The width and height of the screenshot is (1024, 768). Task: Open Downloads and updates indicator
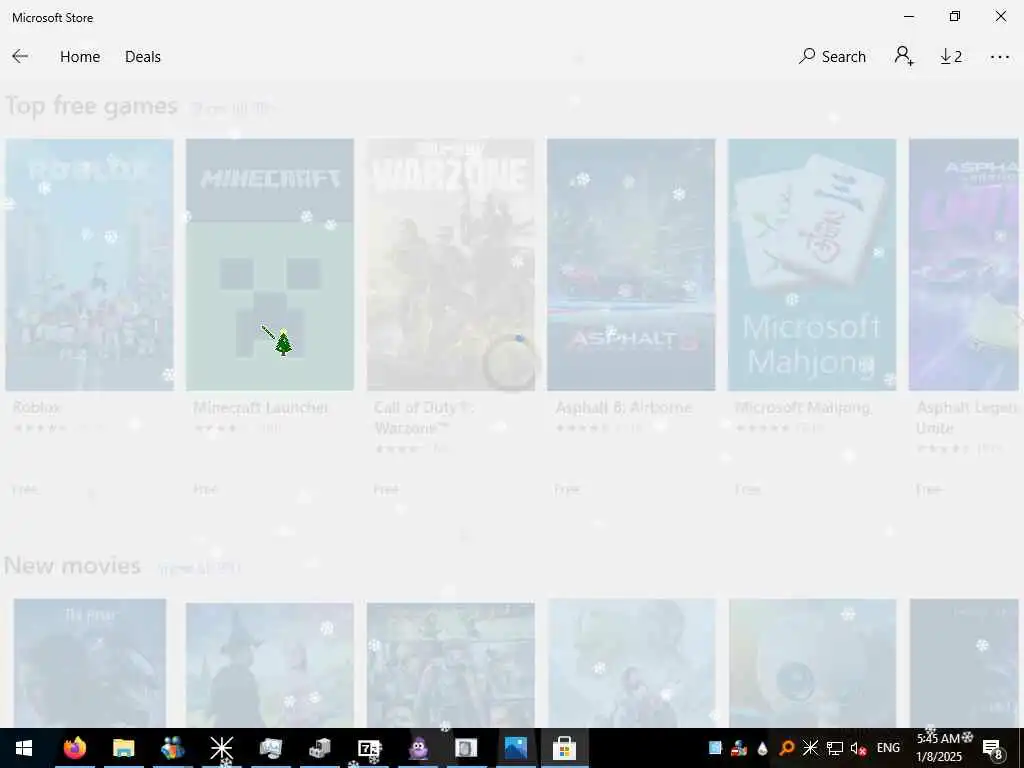[951, 57]
